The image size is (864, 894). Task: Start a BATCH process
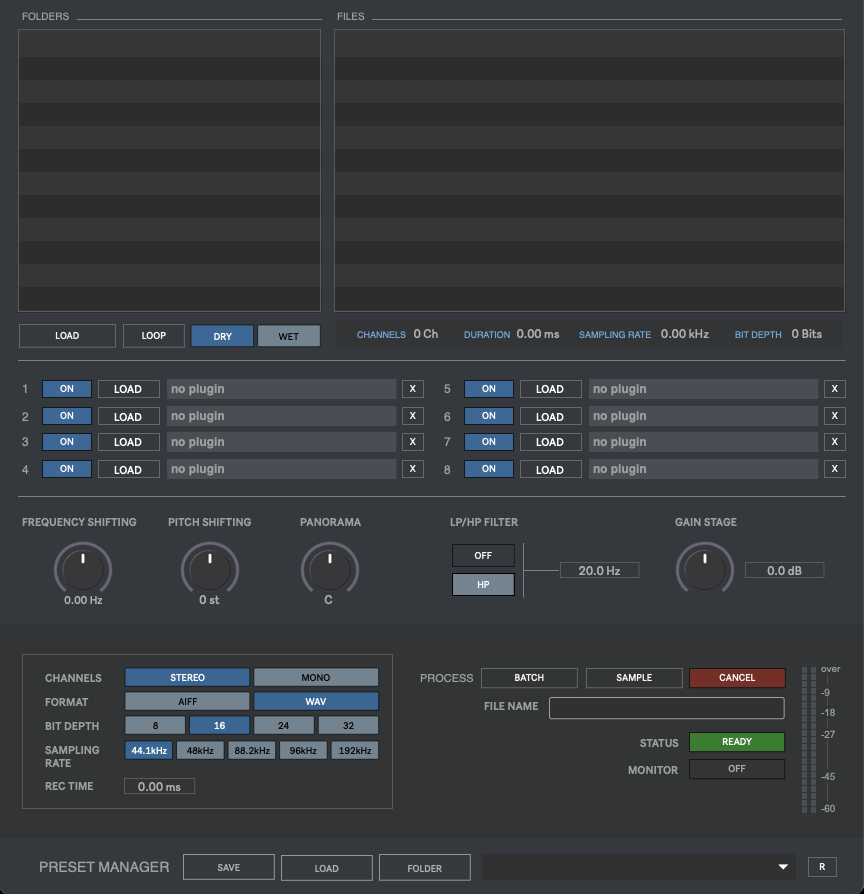click(x=529, y=677)
